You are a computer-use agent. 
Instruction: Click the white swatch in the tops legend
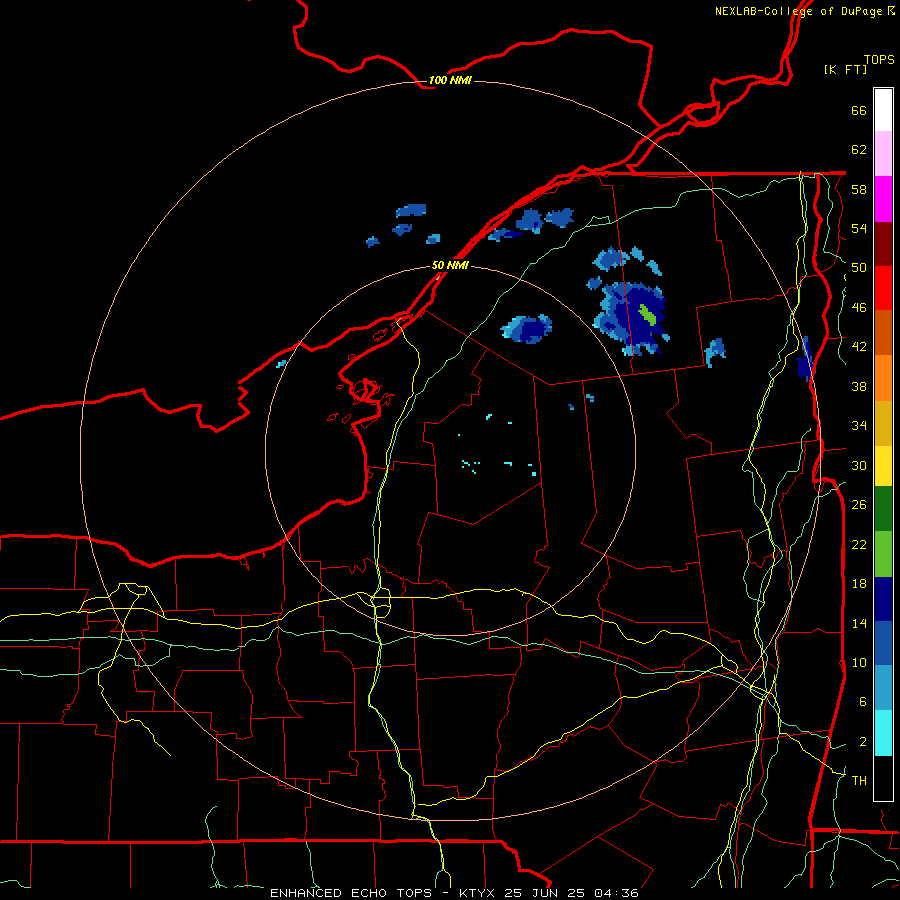click(x=883, y=110)
